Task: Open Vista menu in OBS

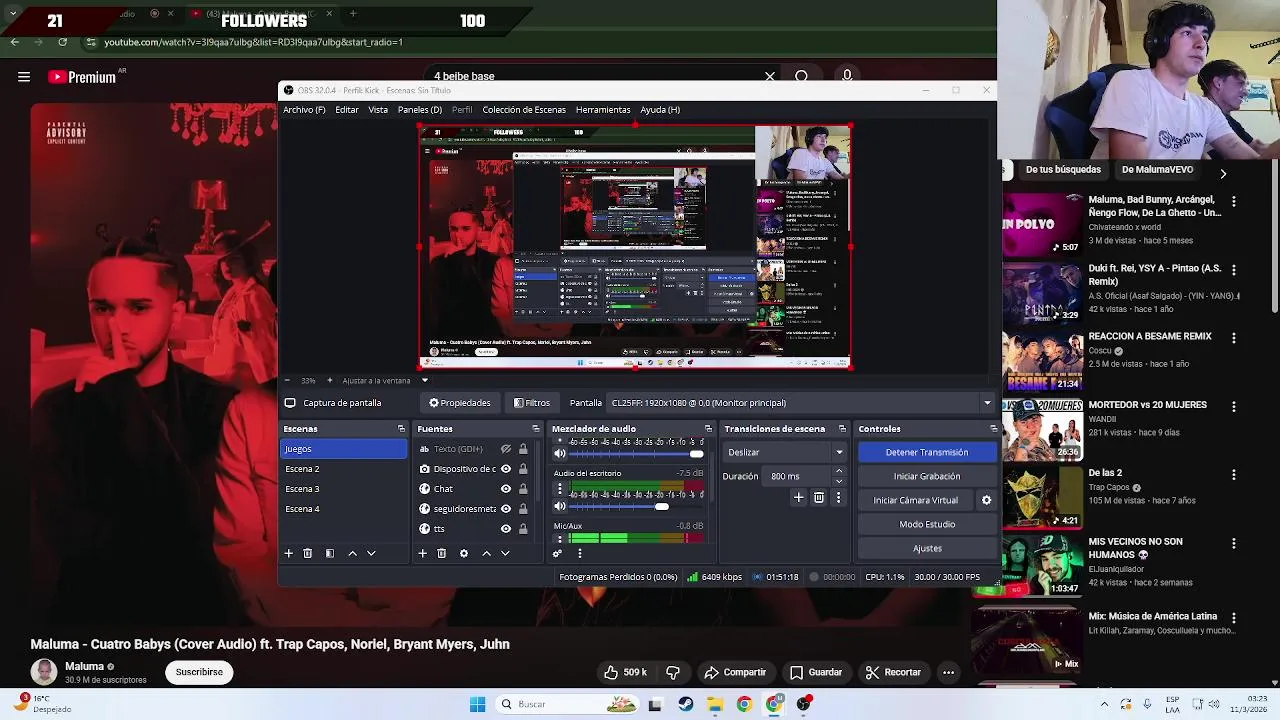Action: [x=378, y=110]
